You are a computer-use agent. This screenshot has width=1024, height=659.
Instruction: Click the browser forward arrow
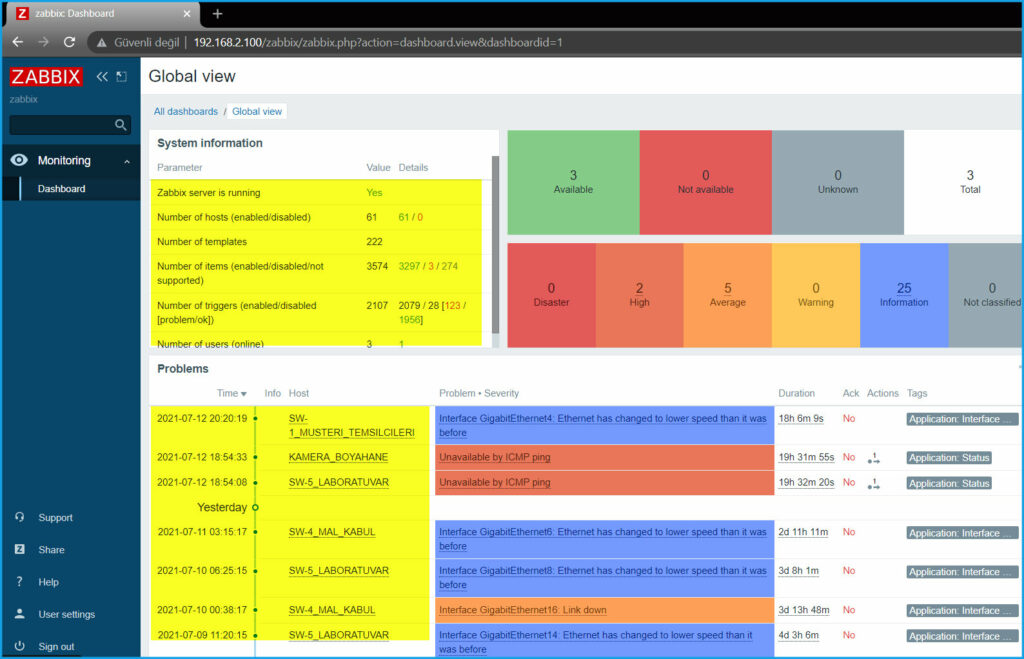pyautogui.click(x=43, y=42)
